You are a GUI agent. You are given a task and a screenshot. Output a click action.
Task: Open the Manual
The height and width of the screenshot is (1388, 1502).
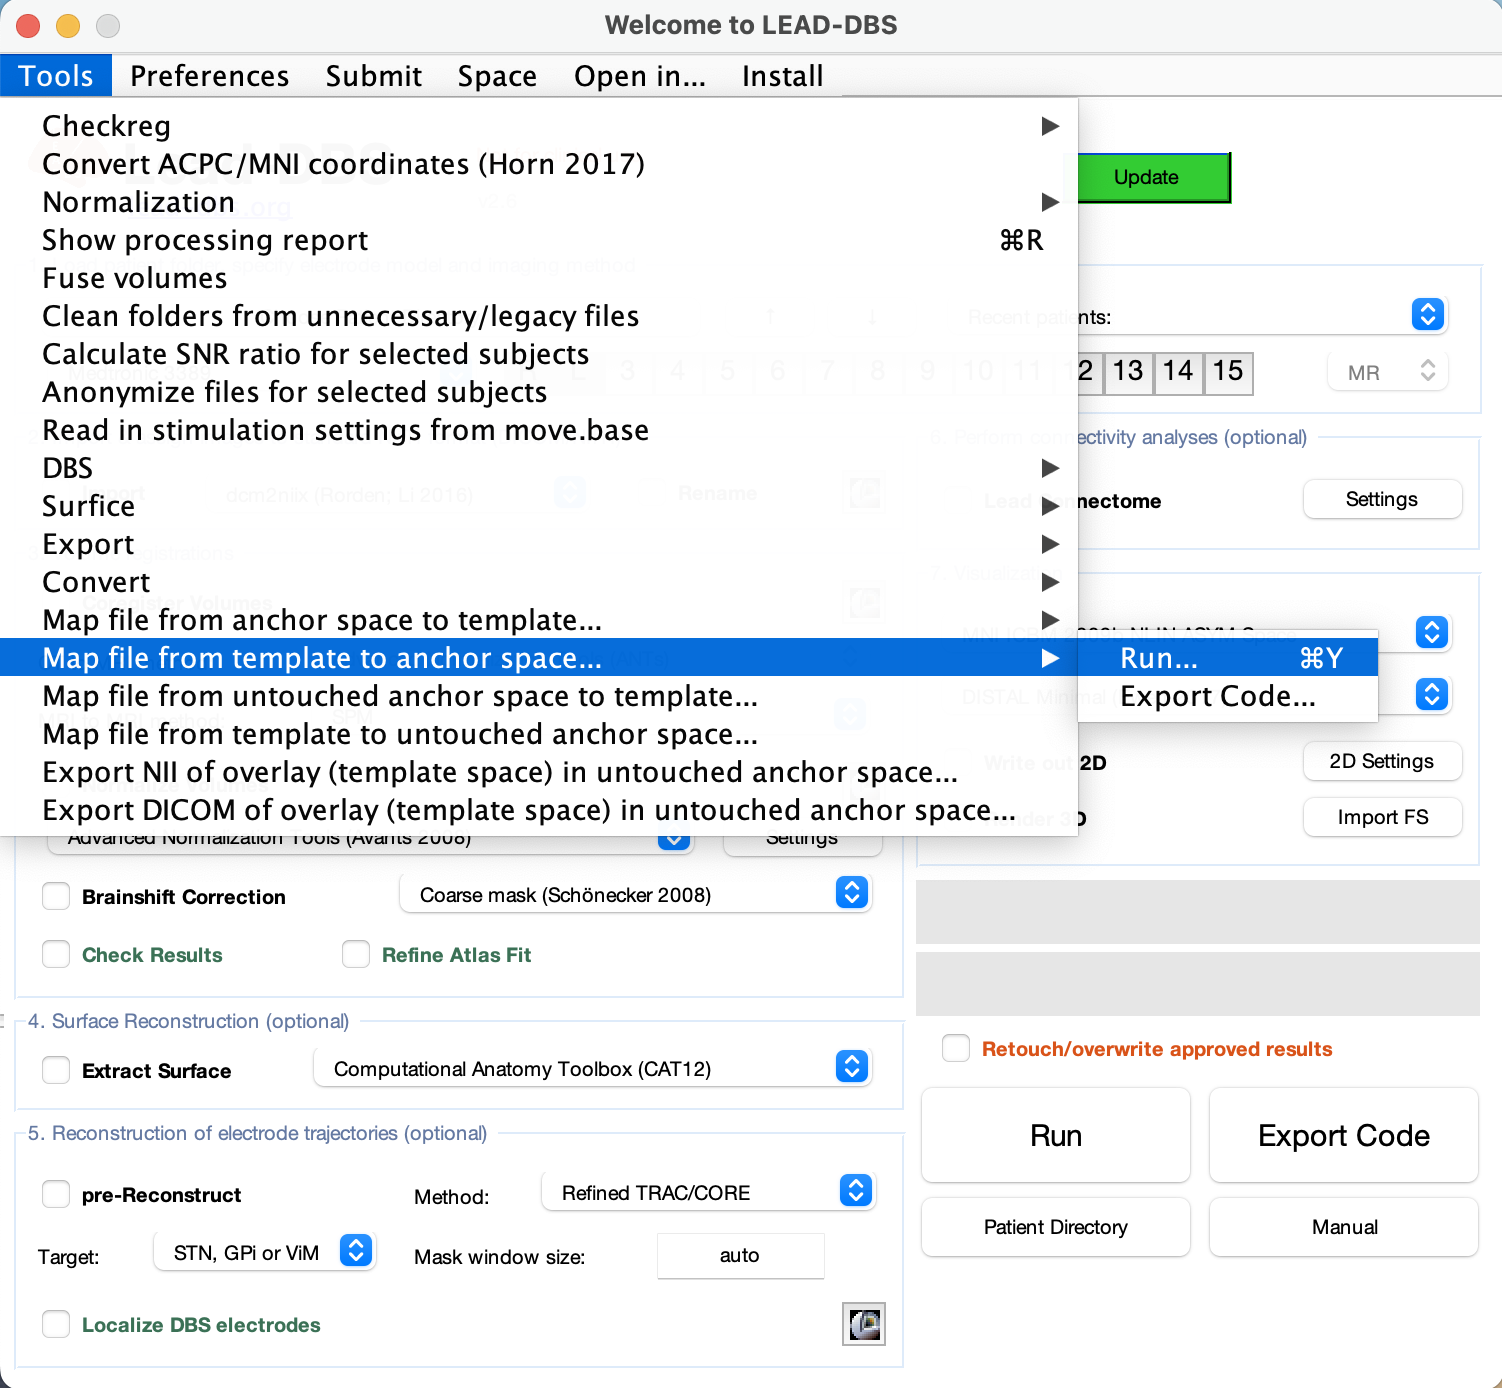1344,1227
